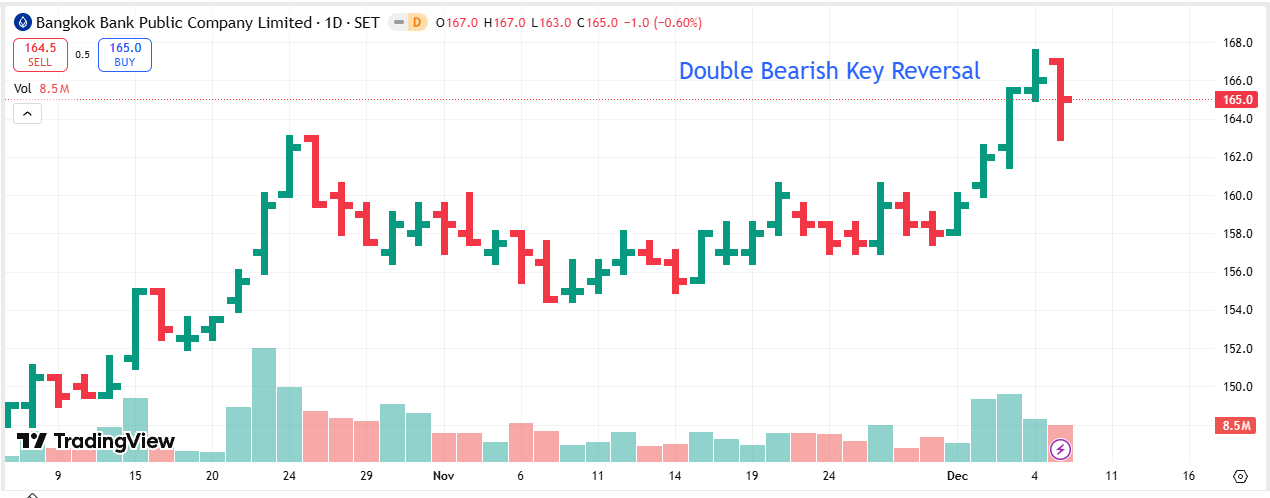This screenshot has height=498, width=1270.
Task: Click the SELL button at 164.5
Action: (40, 55)
